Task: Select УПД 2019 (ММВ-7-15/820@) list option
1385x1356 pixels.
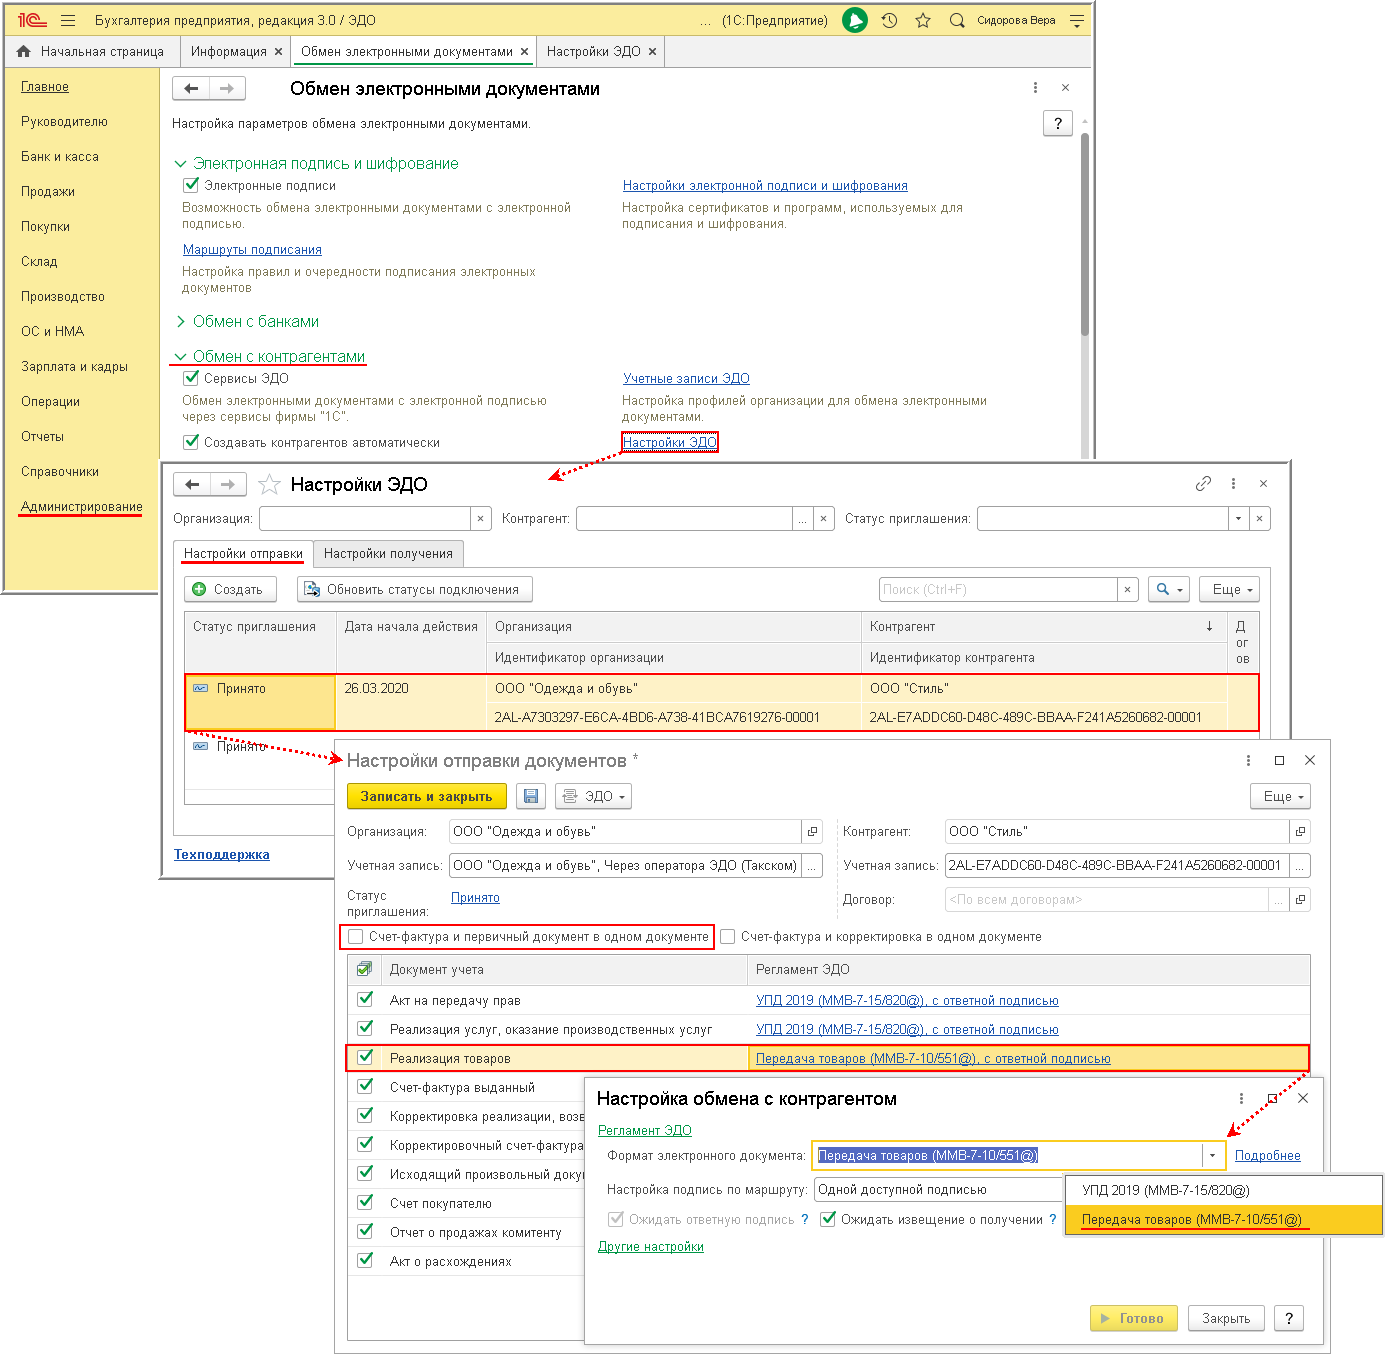Action: 1224,1190
